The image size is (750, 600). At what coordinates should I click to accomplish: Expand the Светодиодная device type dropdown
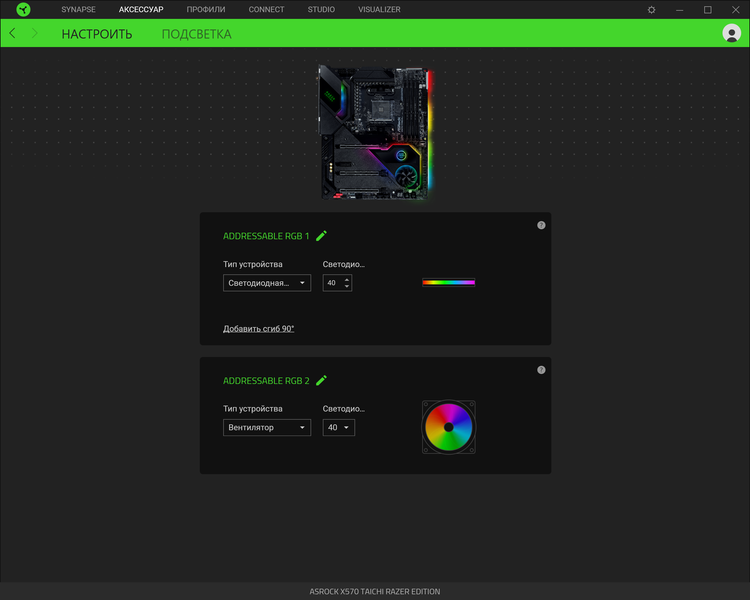[x=267, y=283]
